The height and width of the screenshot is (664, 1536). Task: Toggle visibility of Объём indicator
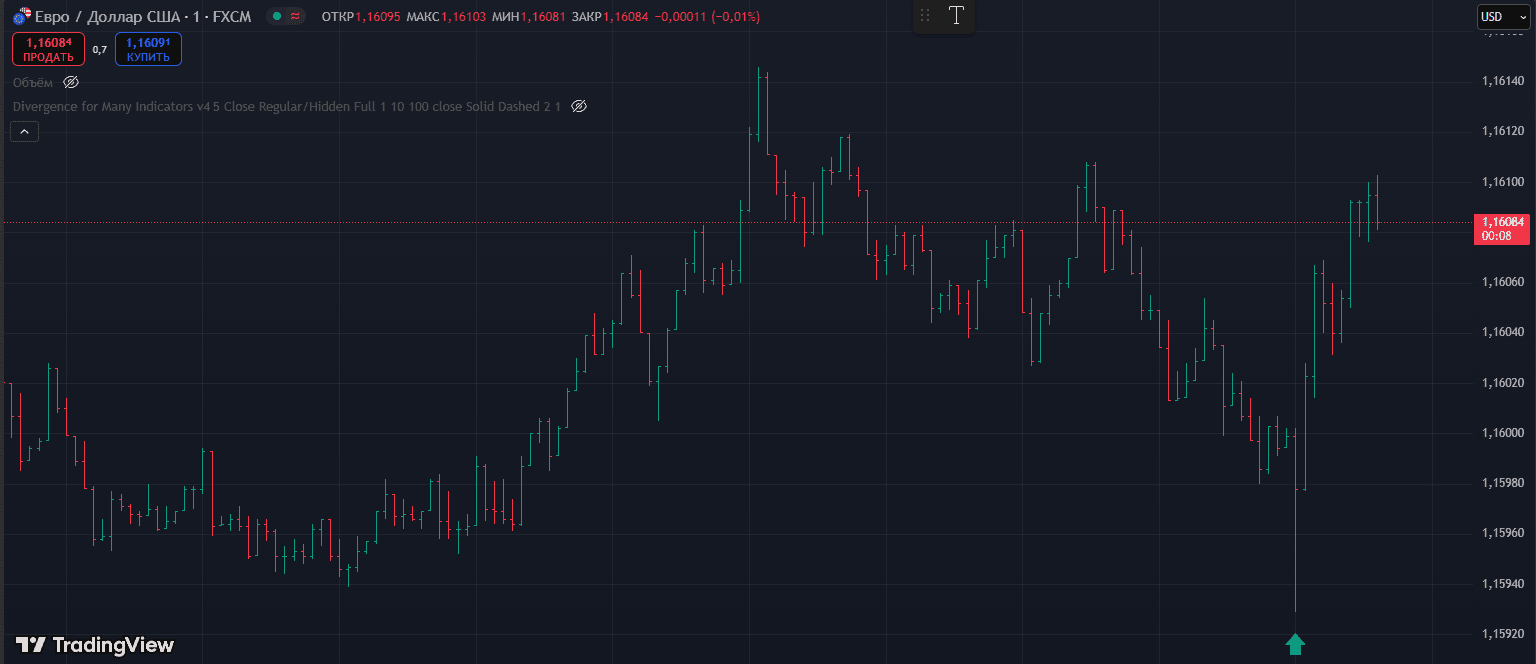coord(71,82)
